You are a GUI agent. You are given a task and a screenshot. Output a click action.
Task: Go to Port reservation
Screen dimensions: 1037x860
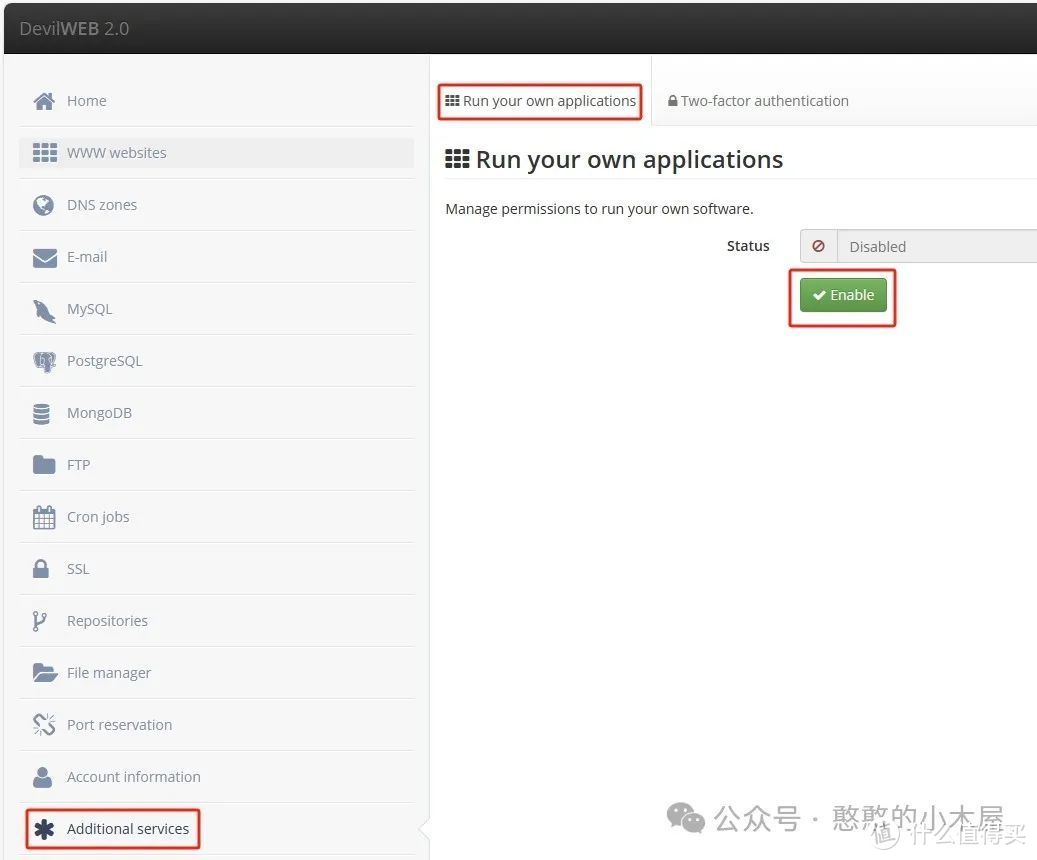[216, 725]
